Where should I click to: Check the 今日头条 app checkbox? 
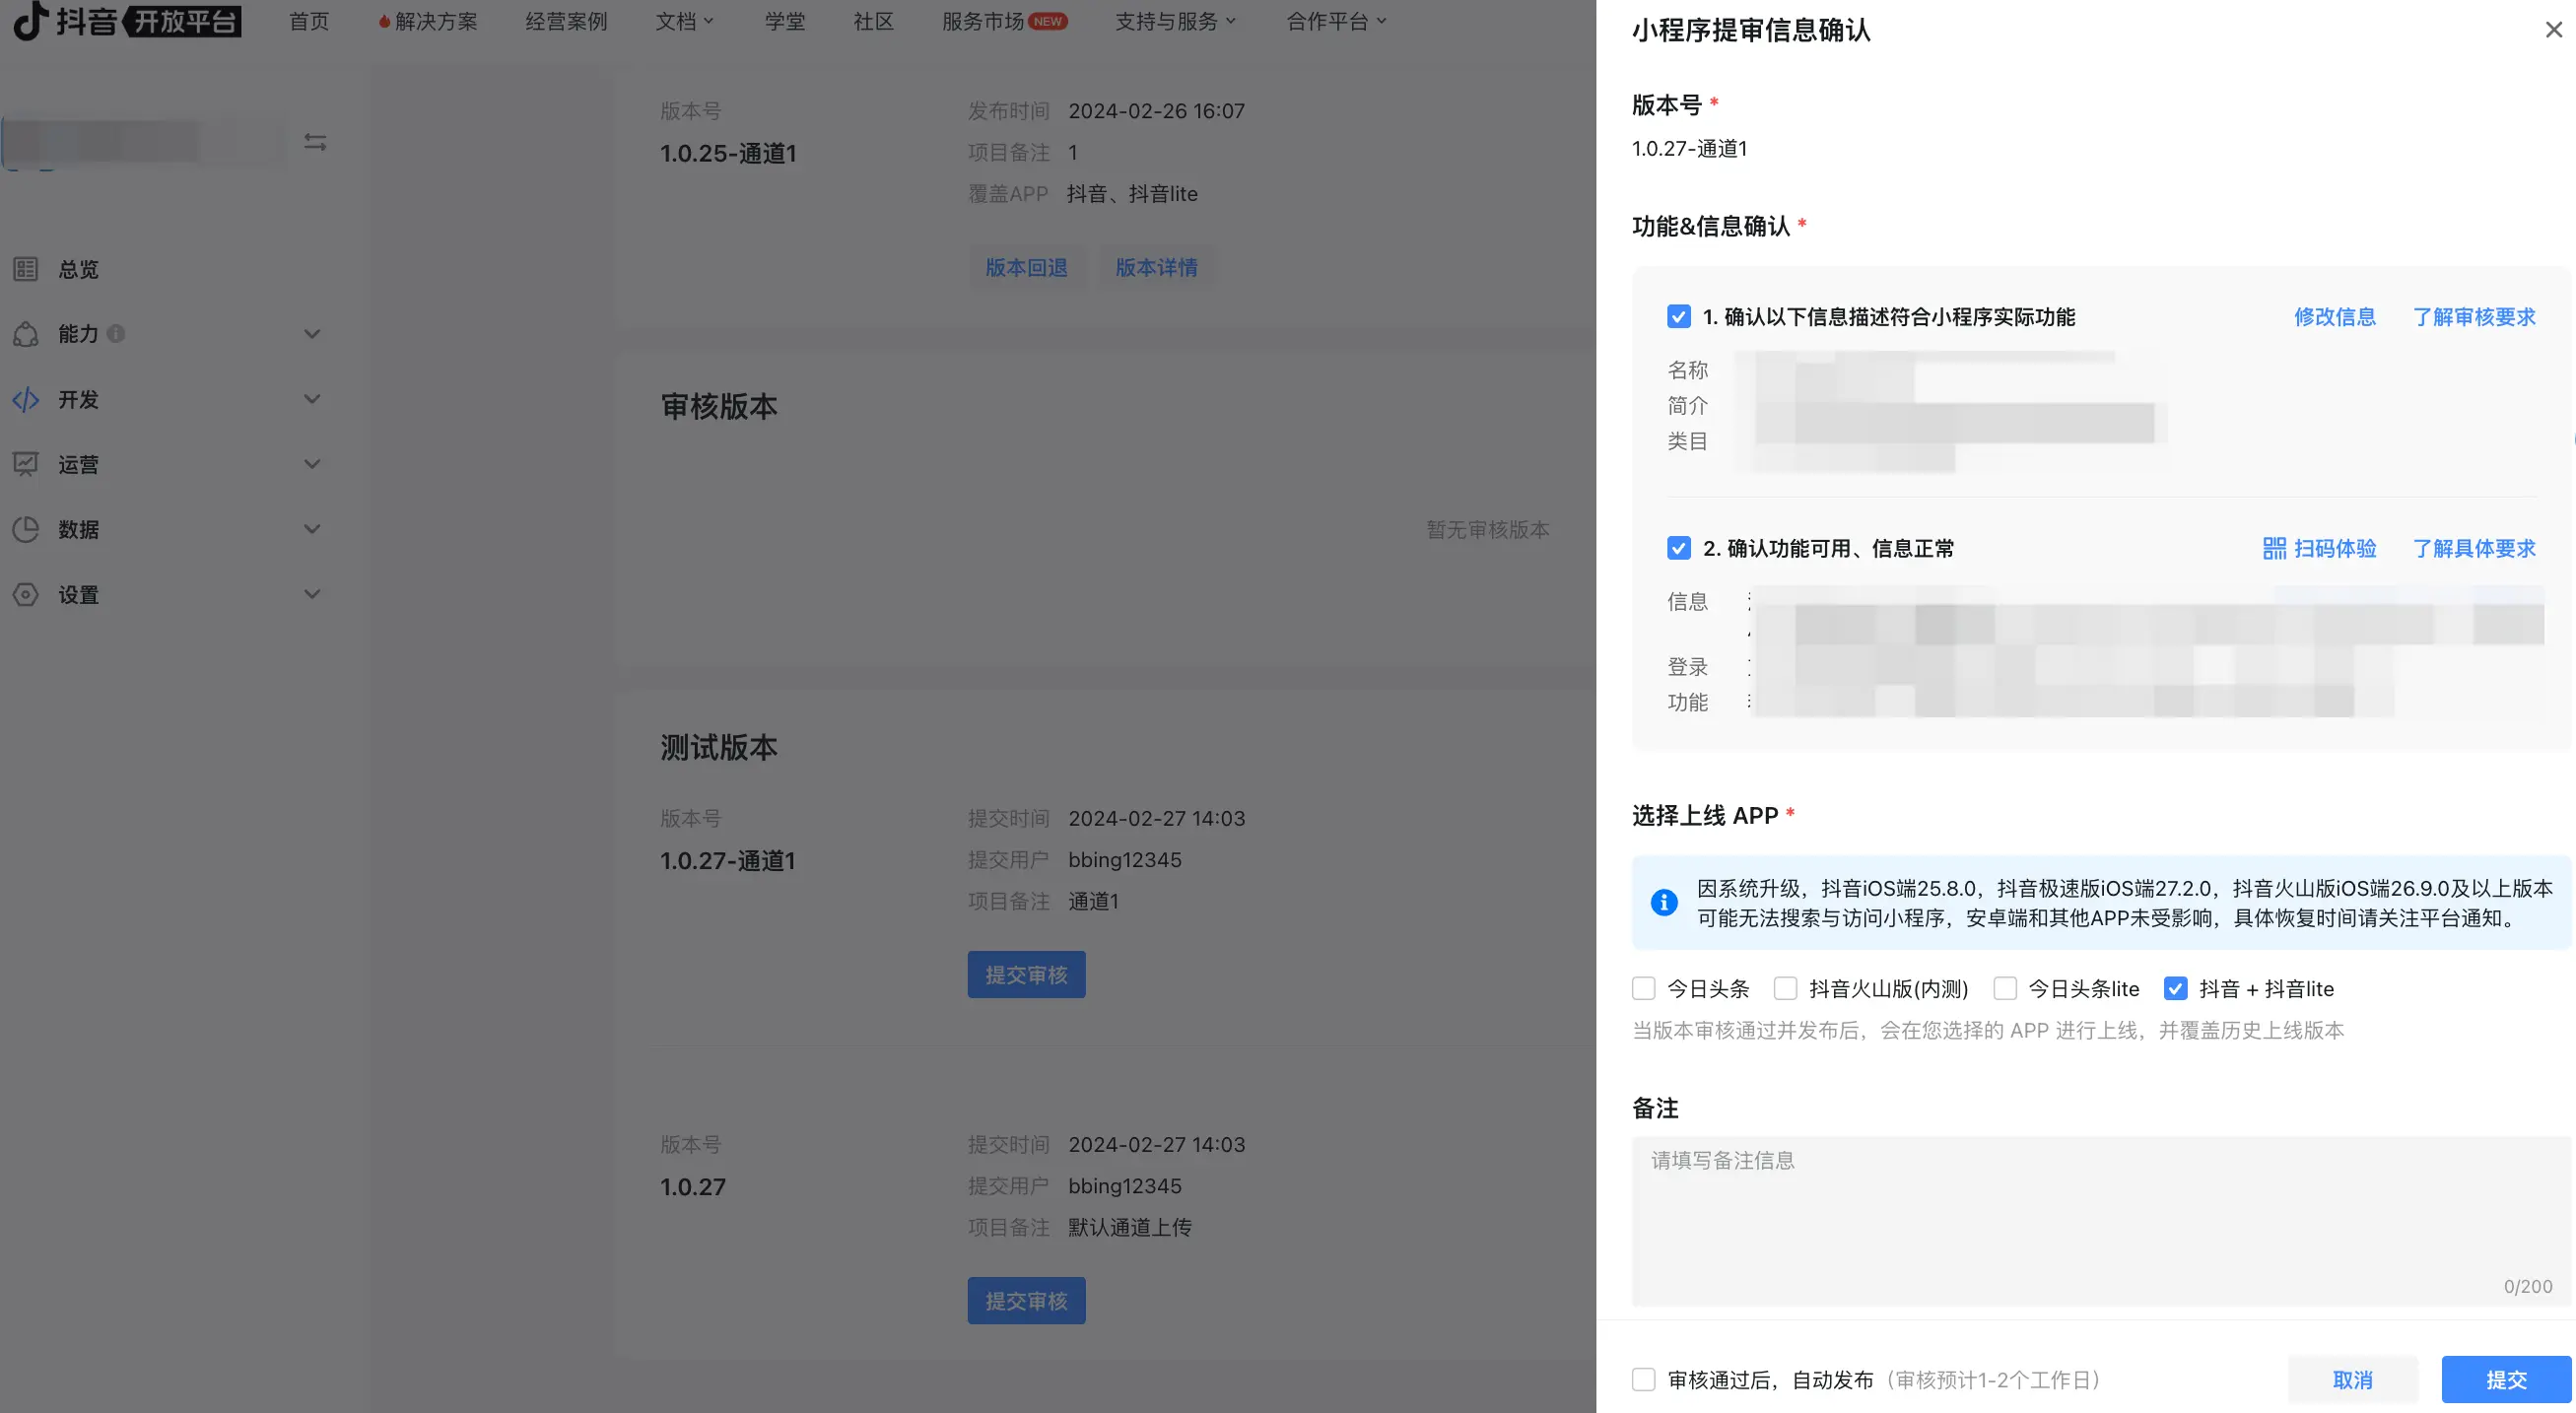(x=1643, y=989)
